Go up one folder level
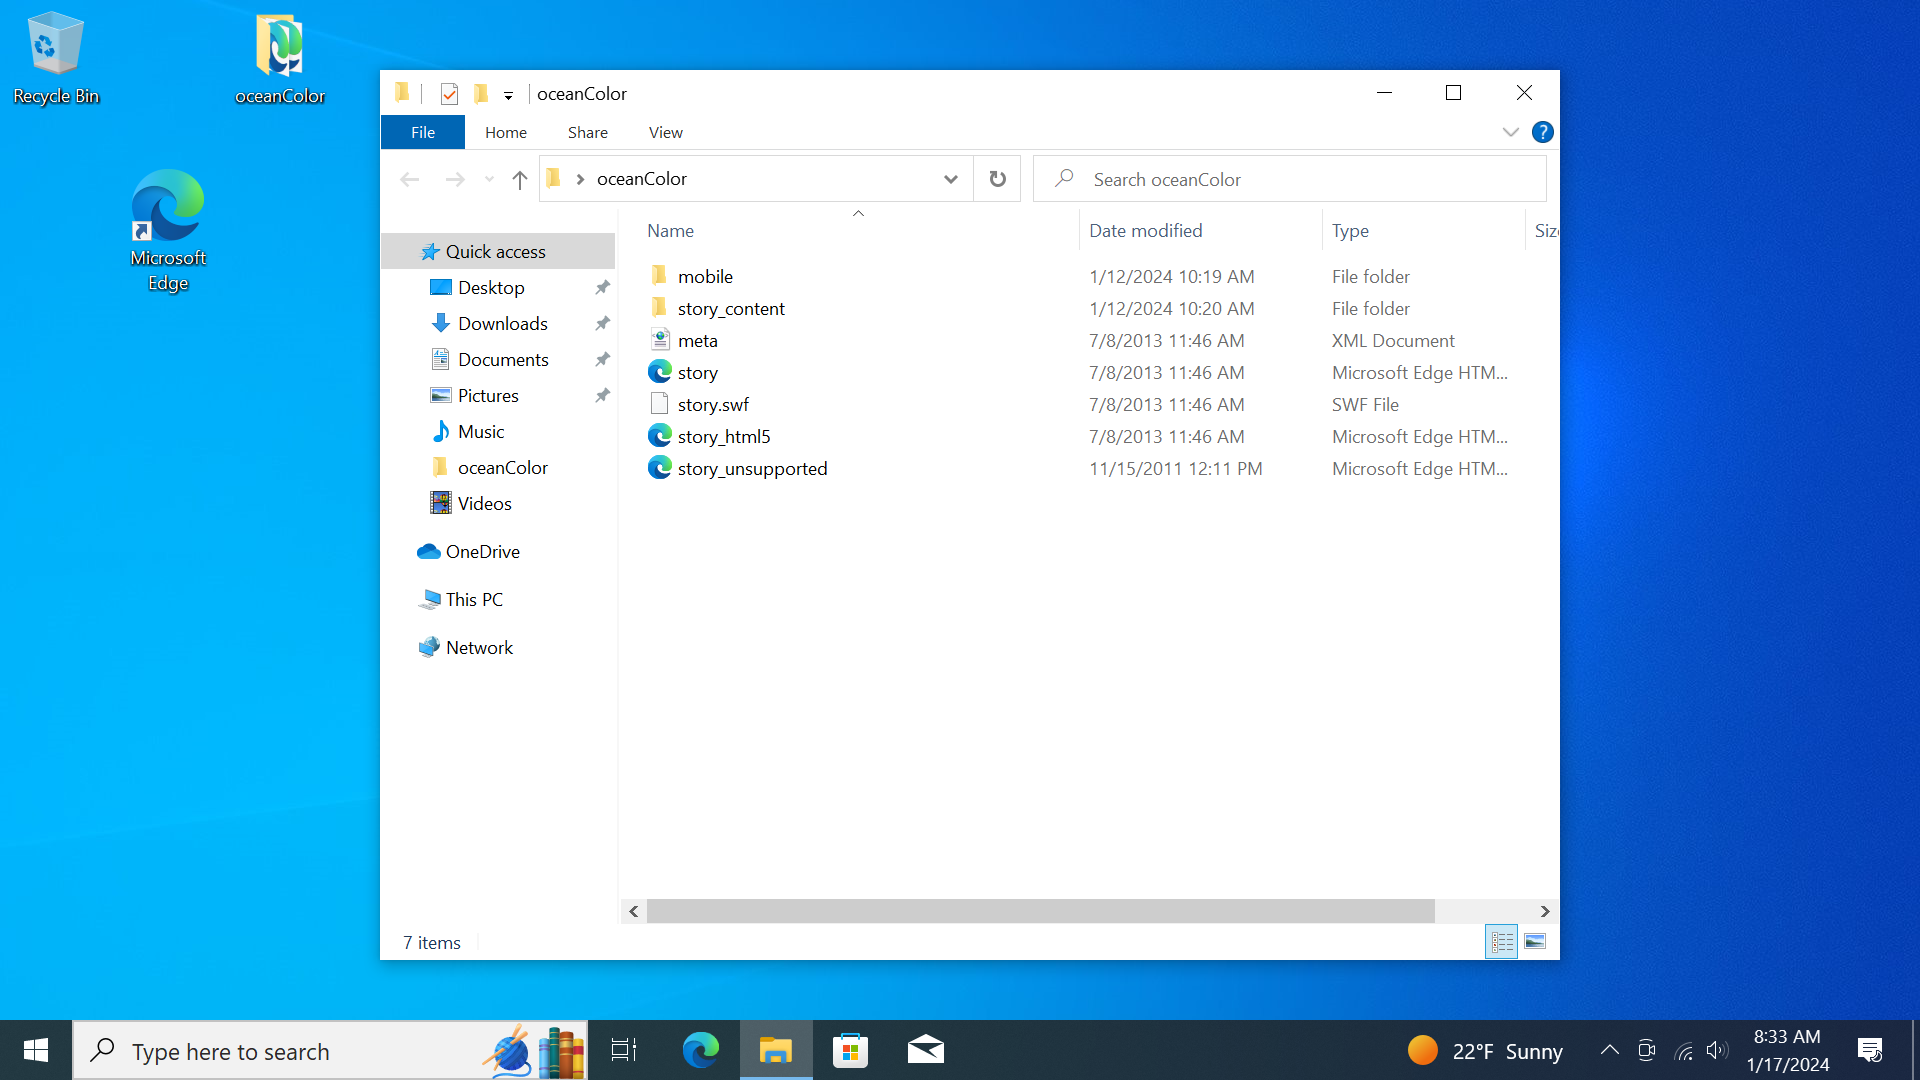This screenshot has height=1080, width=1920. (x=519, y=180)
